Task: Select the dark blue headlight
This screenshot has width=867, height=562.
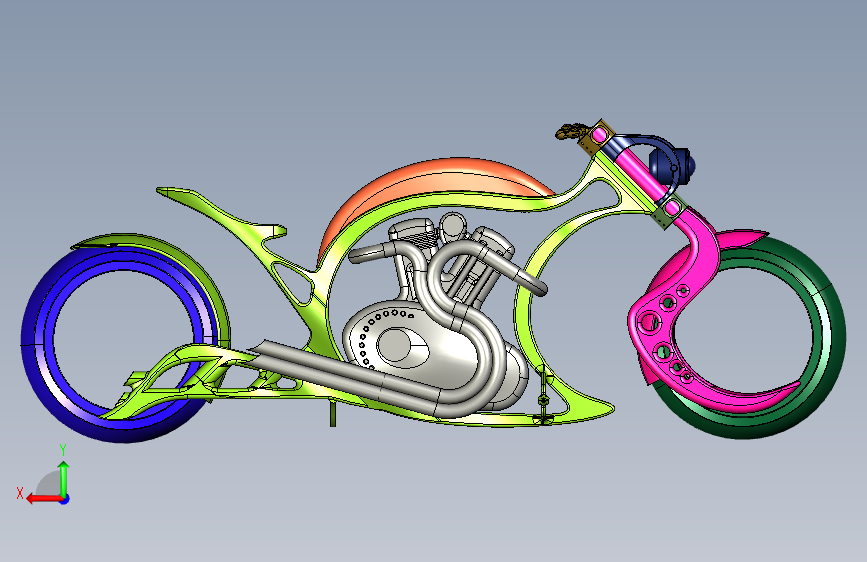Action: coord(672,164)
